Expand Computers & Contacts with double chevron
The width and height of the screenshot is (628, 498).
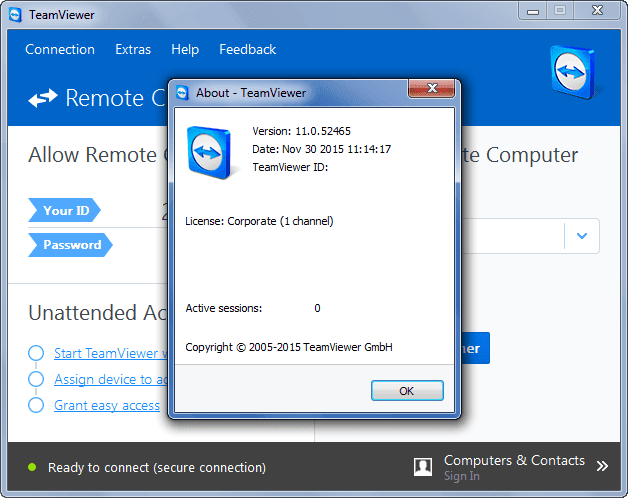pos(602,466)
